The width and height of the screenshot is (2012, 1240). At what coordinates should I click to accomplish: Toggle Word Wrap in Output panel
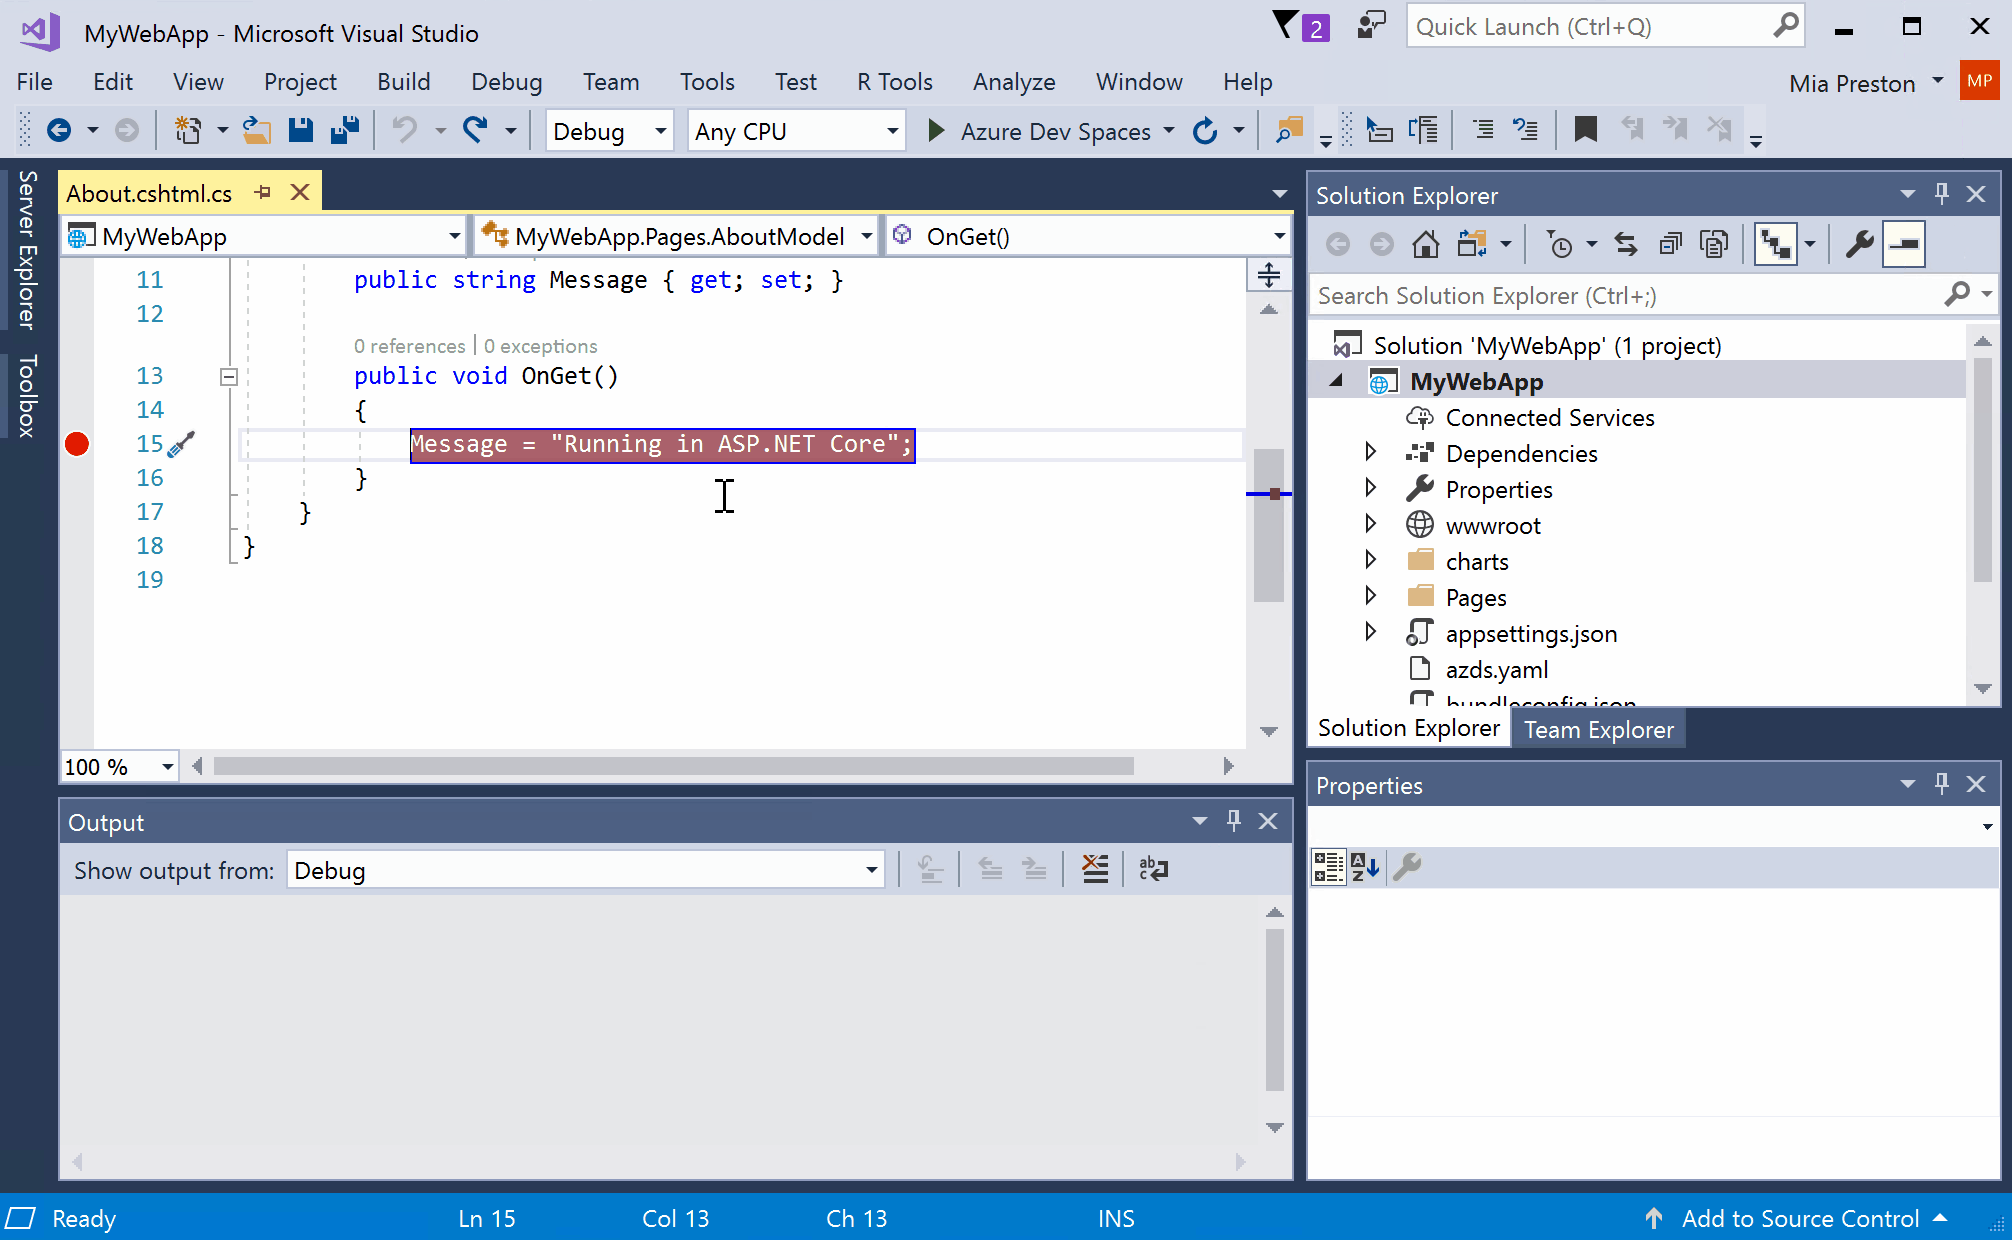[1153, 870]
